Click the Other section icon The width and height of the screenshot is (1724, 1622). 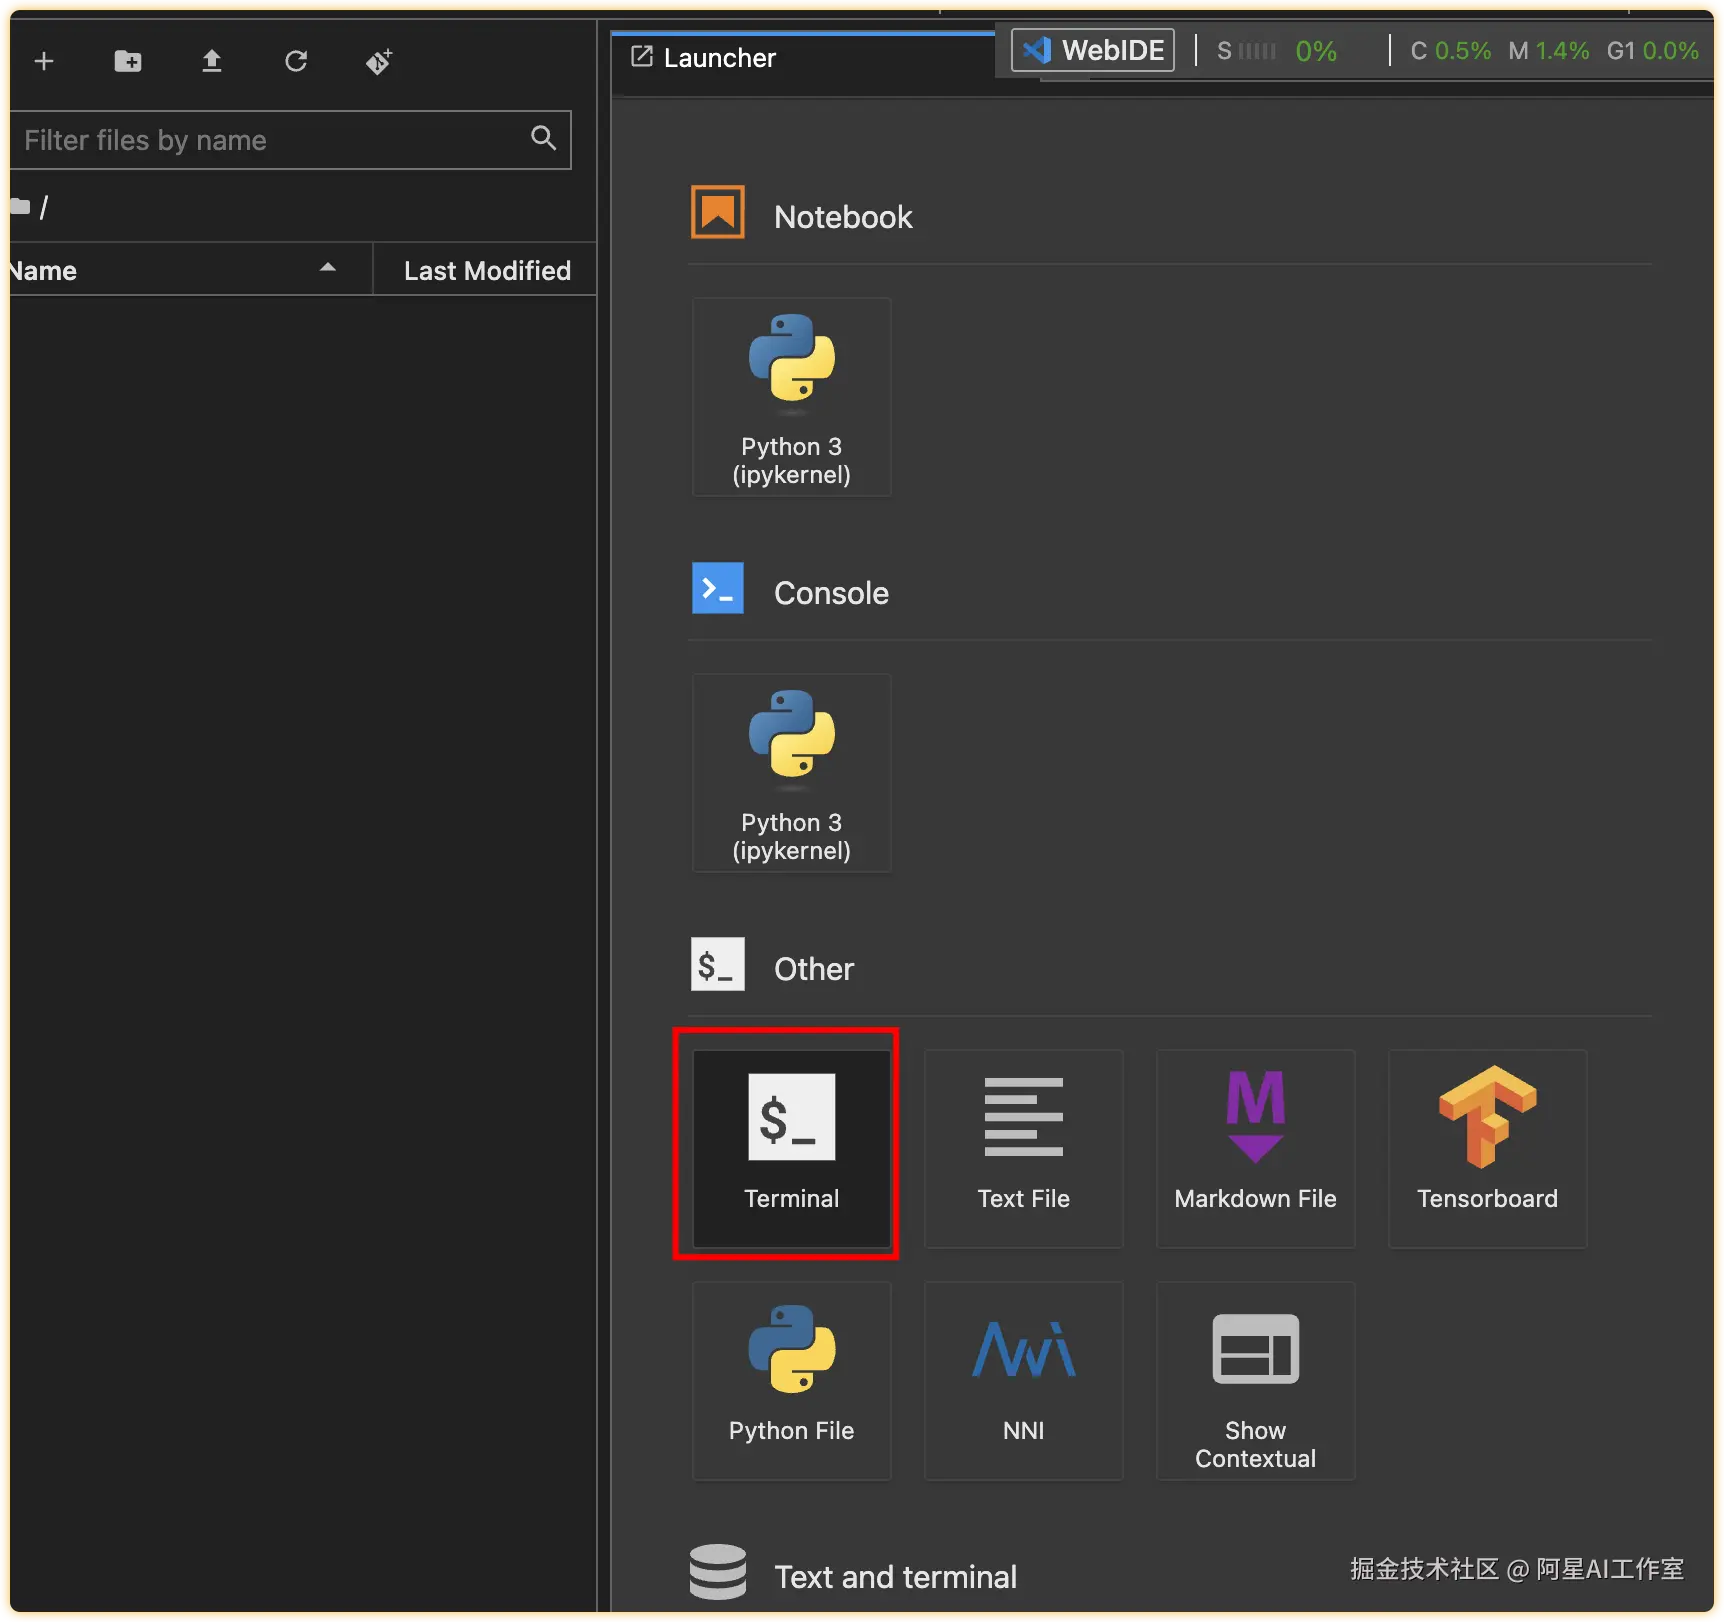(x=718, y=964)
